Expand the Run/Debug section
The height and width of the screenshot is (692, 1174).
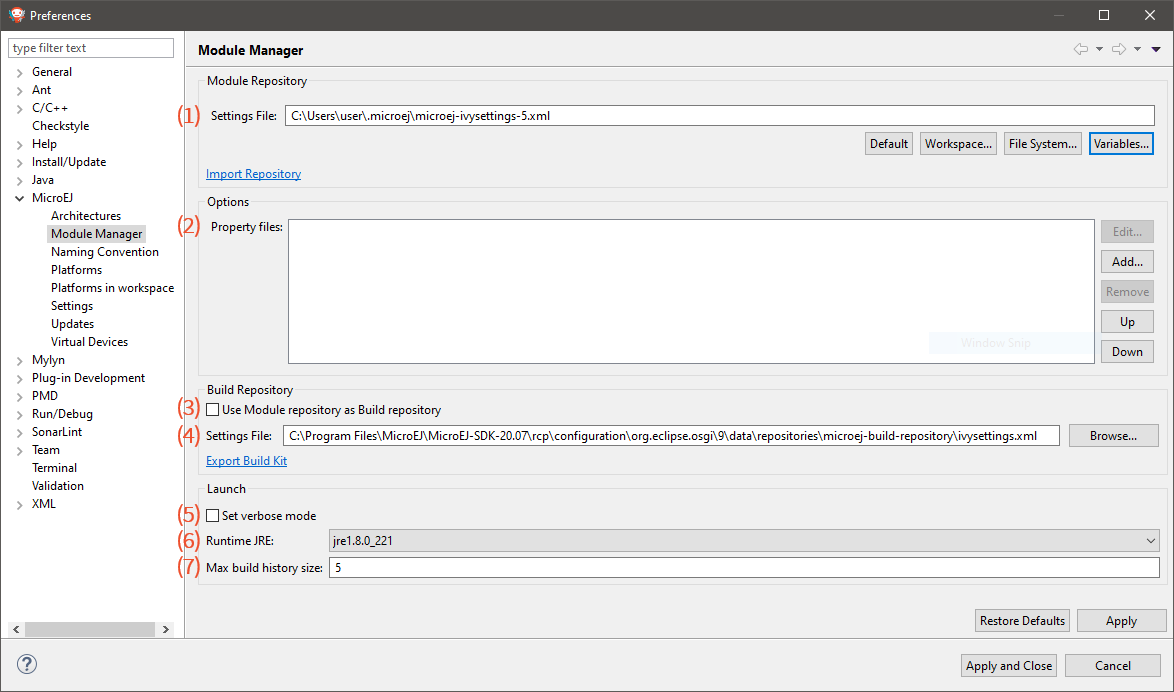[x=21, y=413]
